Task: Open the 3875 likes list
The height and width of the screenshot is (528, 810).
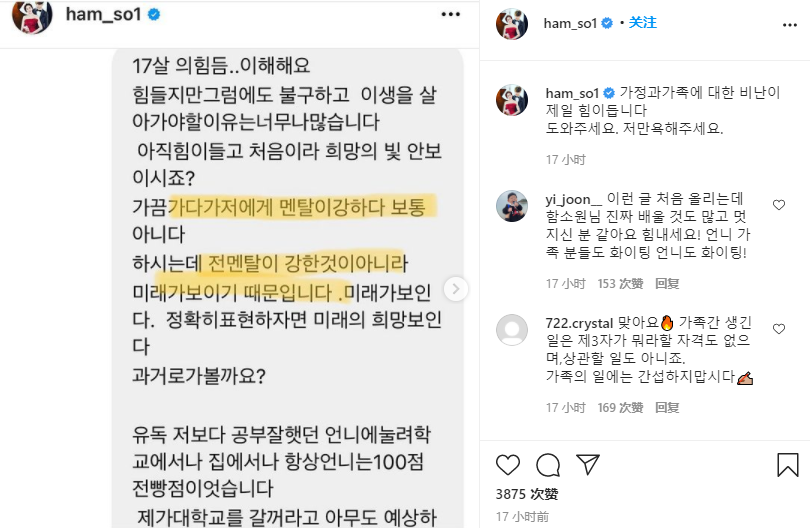Action: [526, 494]
